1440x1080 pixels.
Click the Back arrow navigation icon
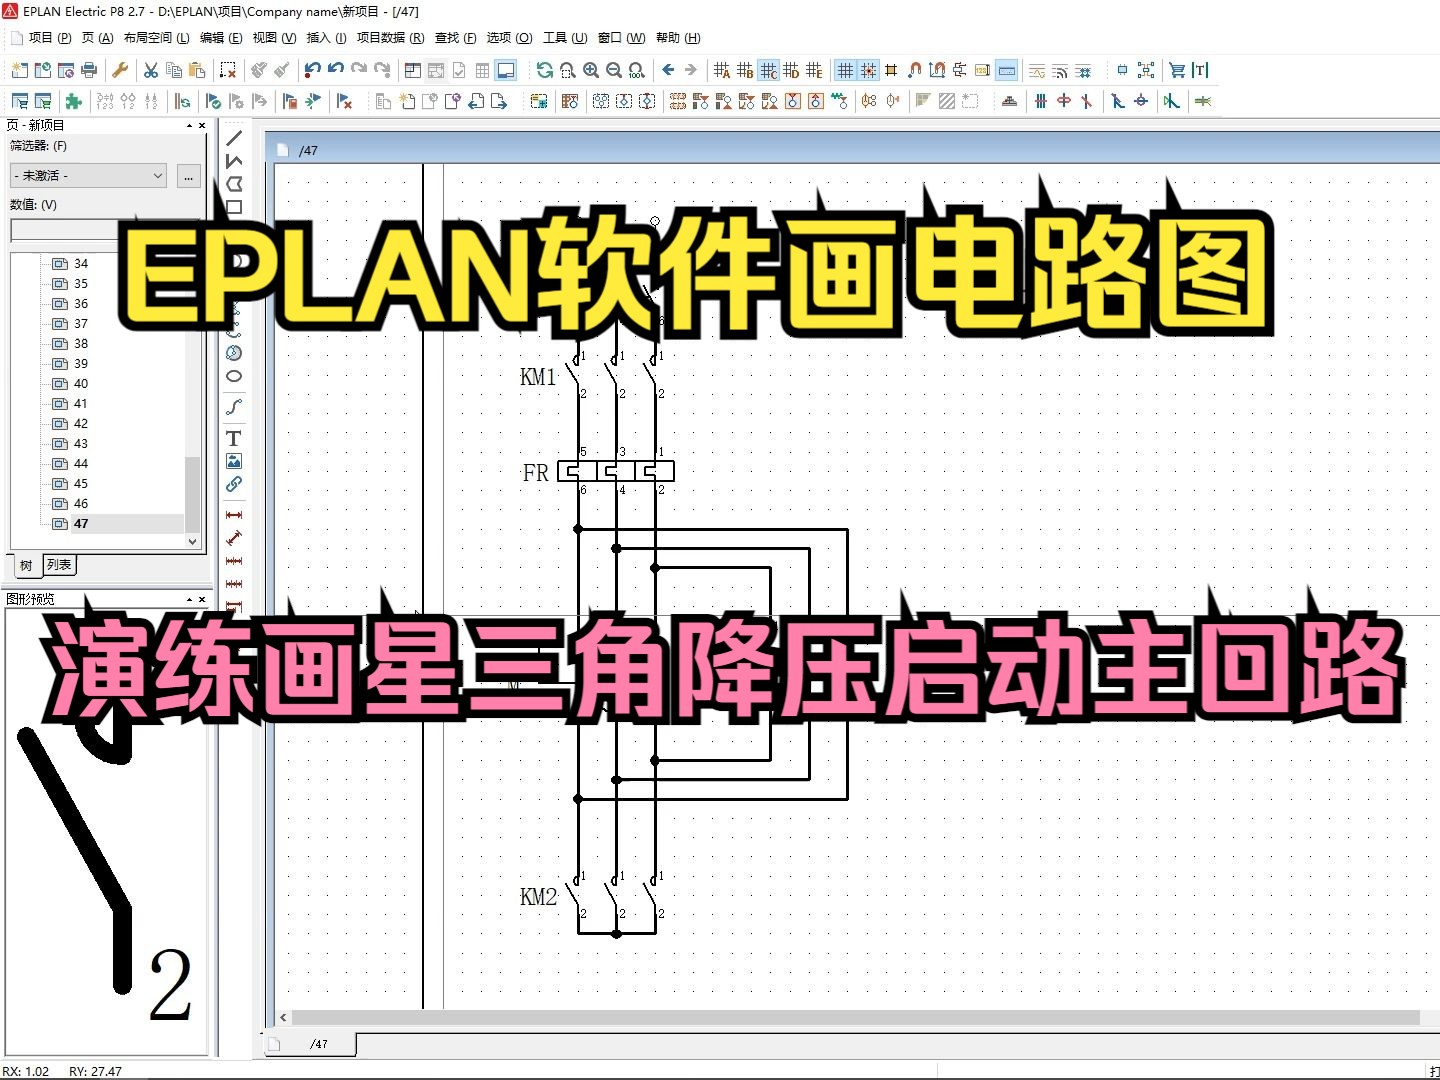(x=668, y=70)
